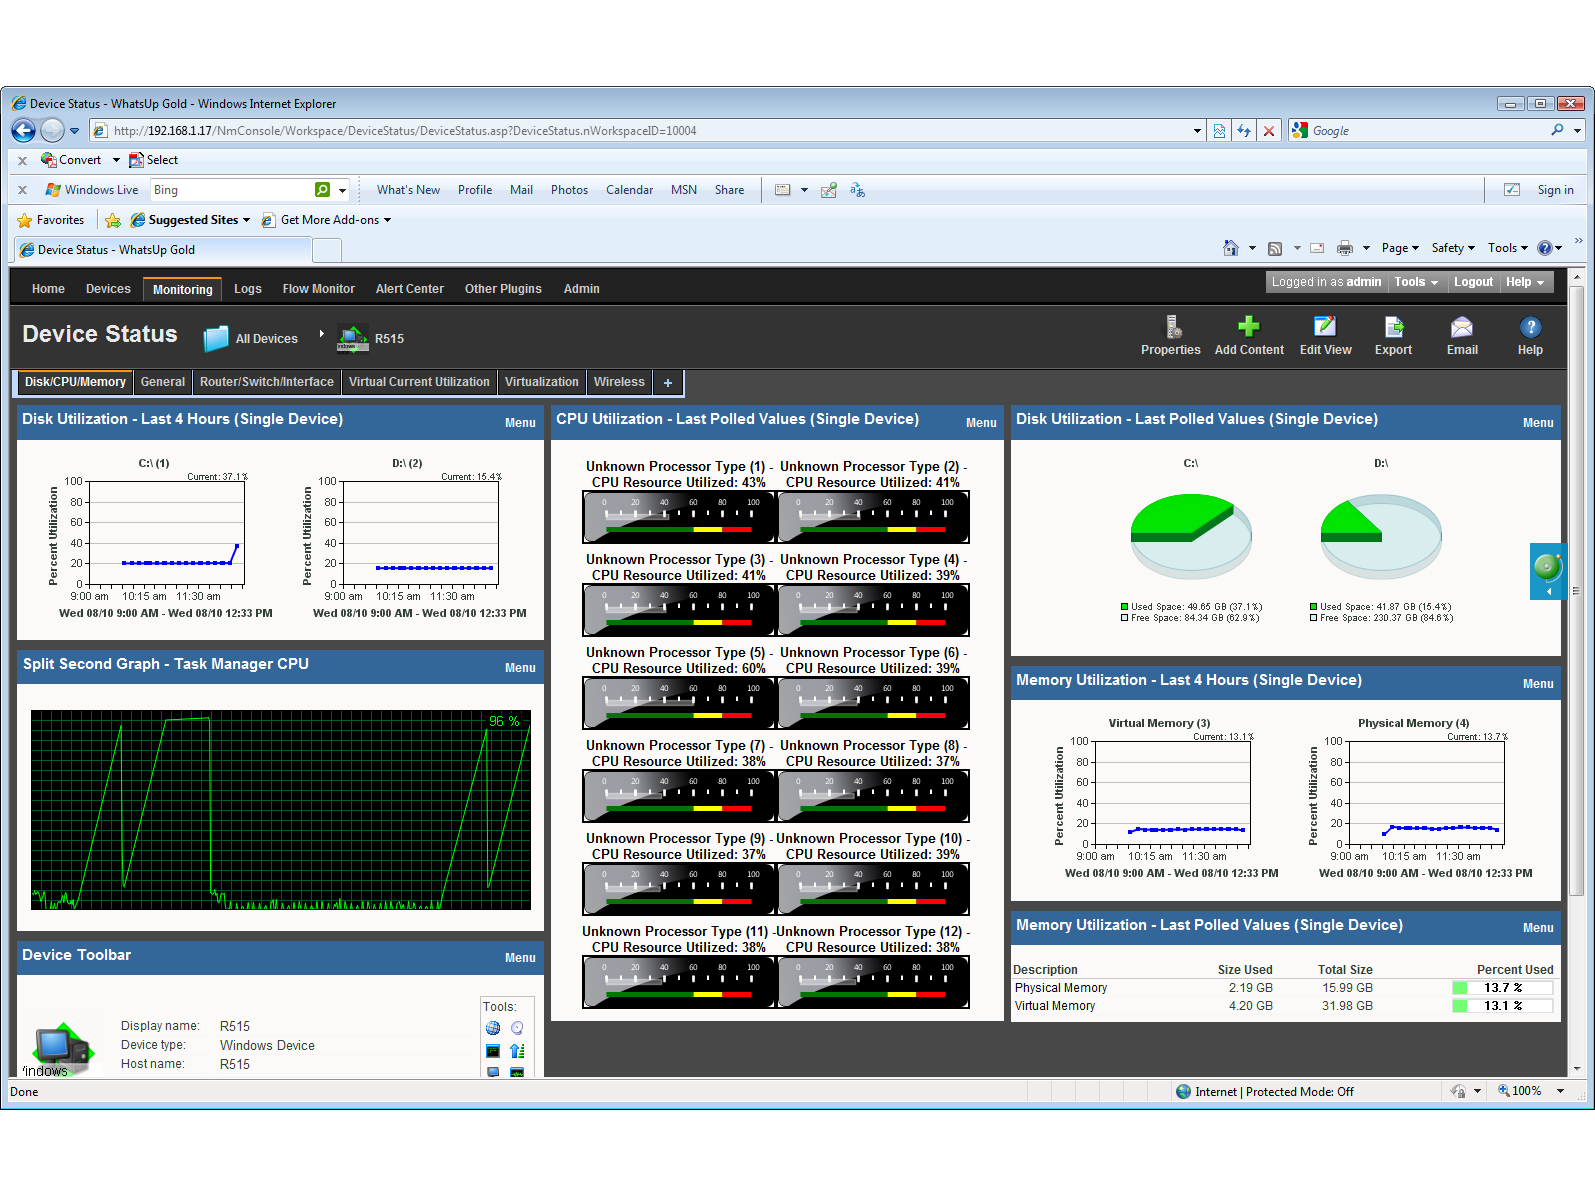
Task: Open Menu for CPU Utilization panel
Action: 981,423
